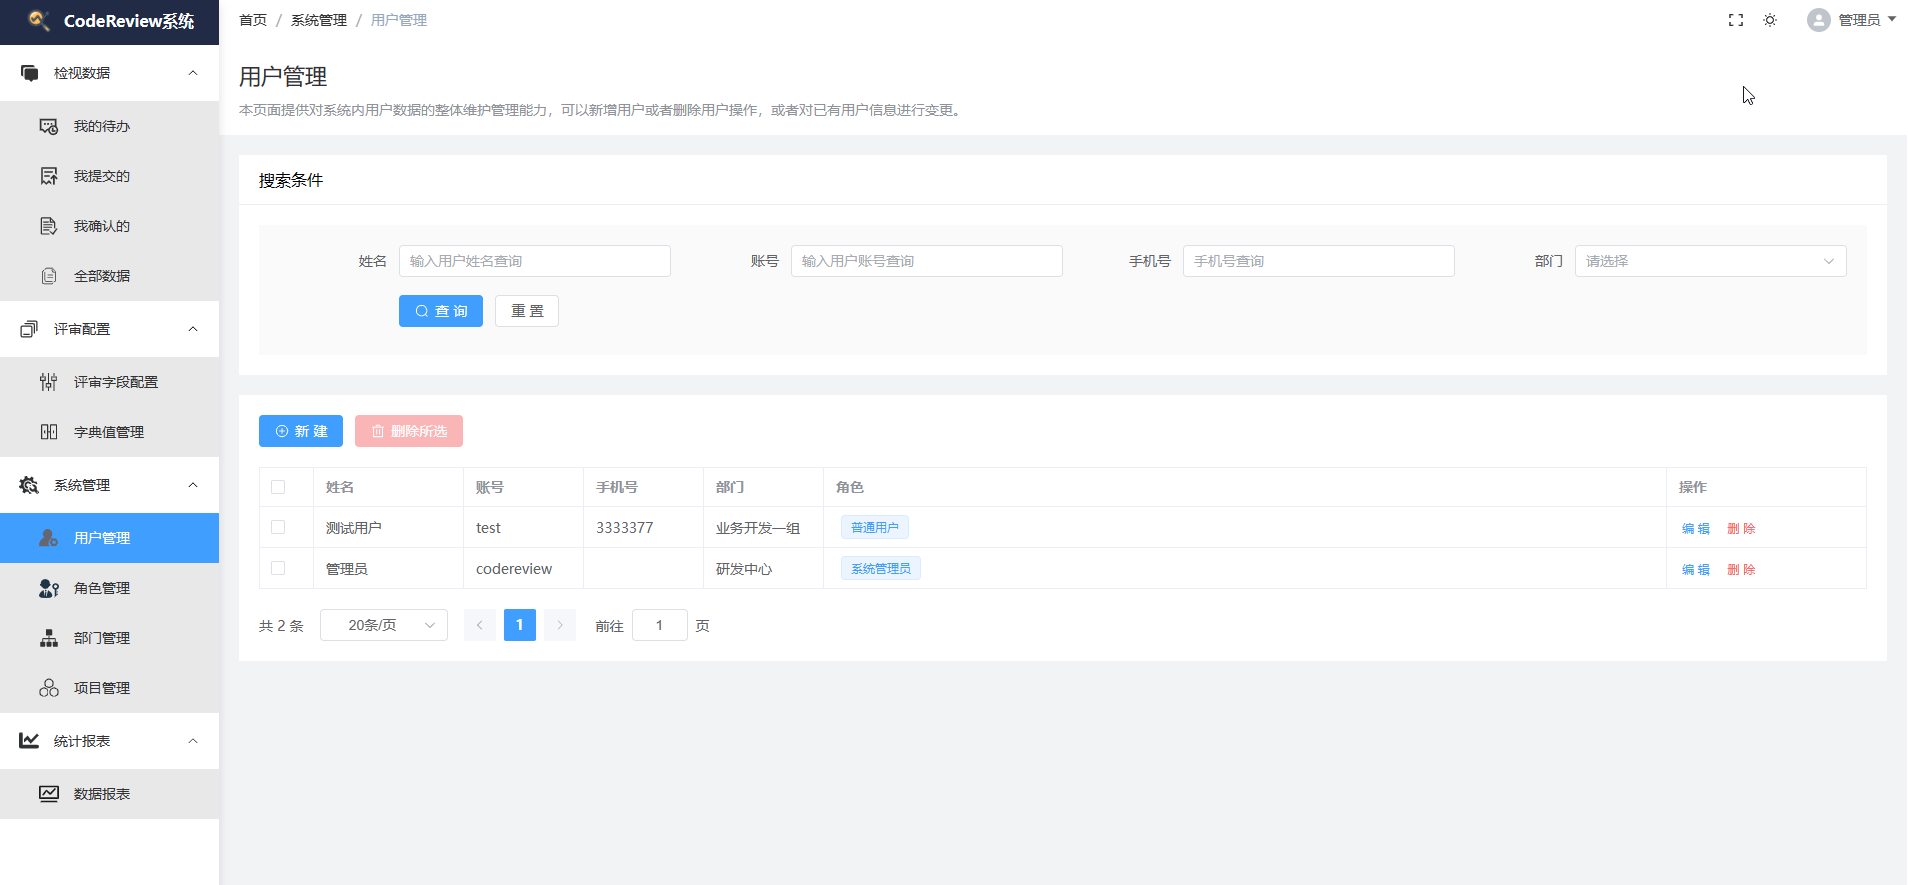Click the 部门管理 org chart icon
Screen dimensions: 1908x885
[x=48, y=638]
